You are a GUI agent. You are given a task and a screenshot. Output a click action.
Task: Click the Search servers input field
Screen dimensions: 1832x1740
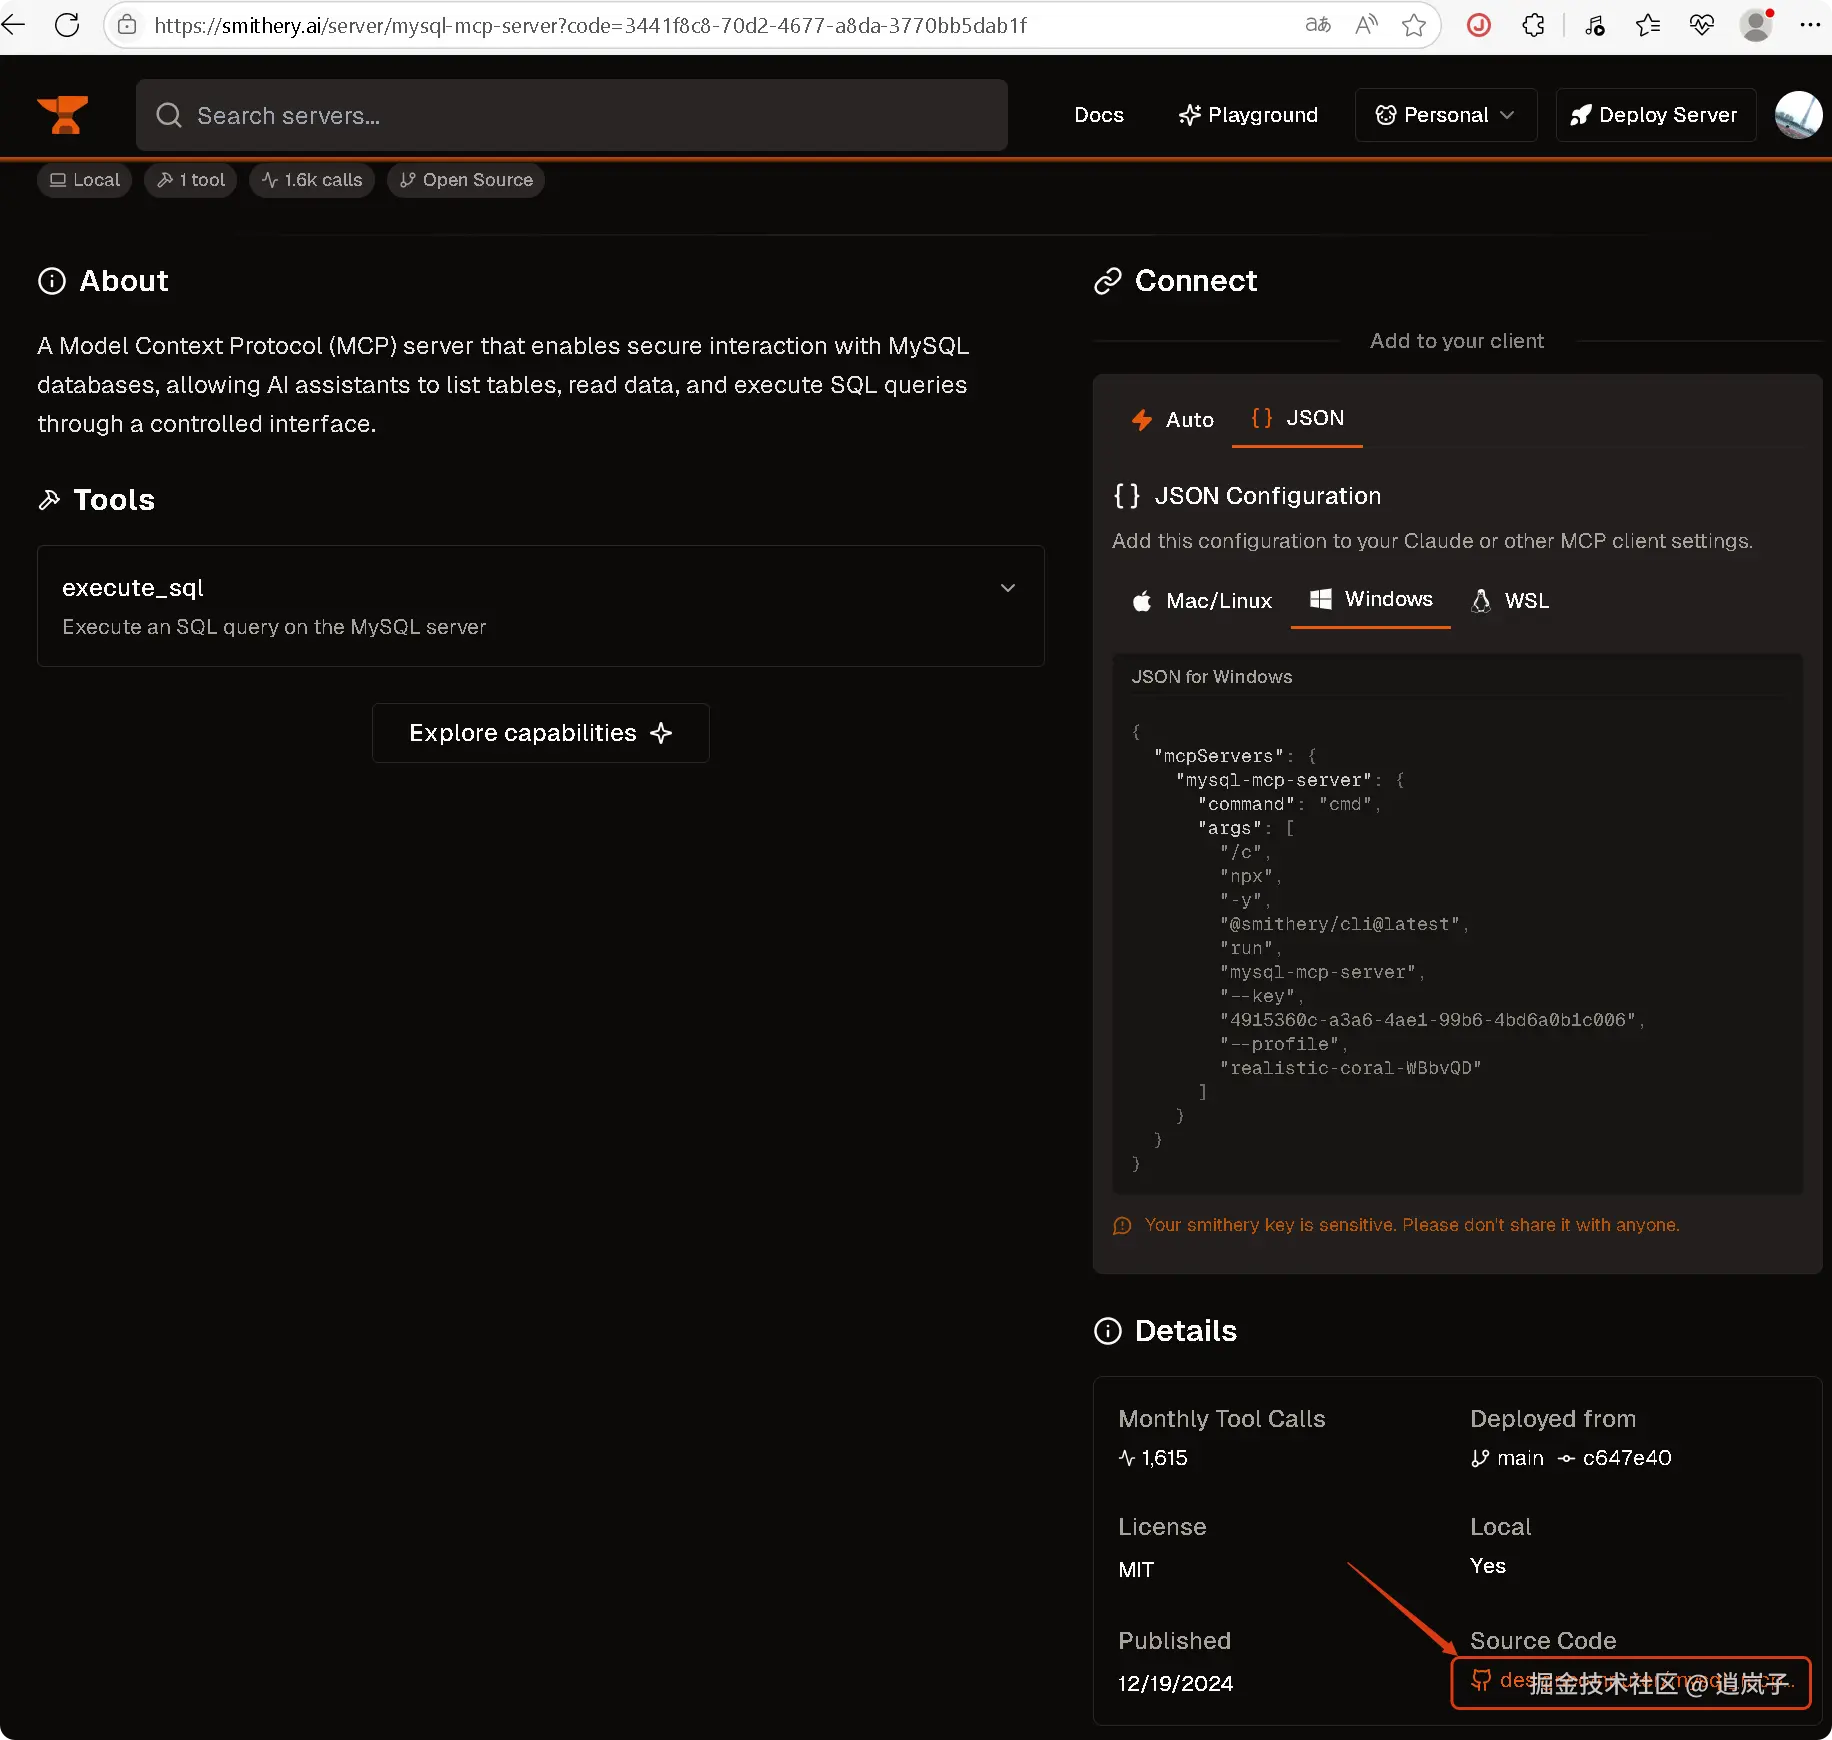tap(572, 115)
